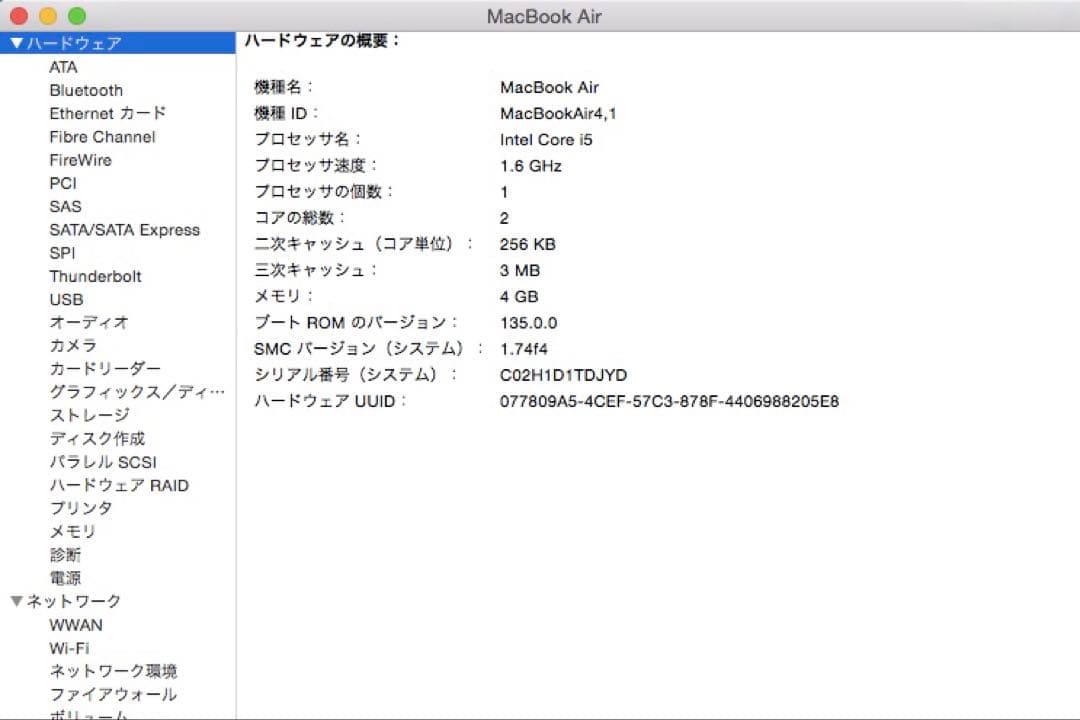Select 電源 sidebar item
The width and height of the screenshot is (1080, 720).
pos(65,578)
